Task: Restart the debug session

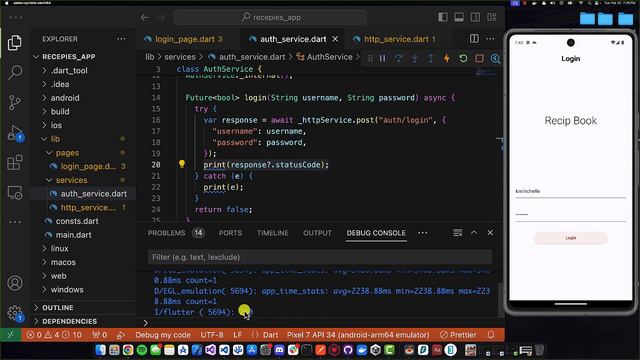Action: (x=463, y=58)
